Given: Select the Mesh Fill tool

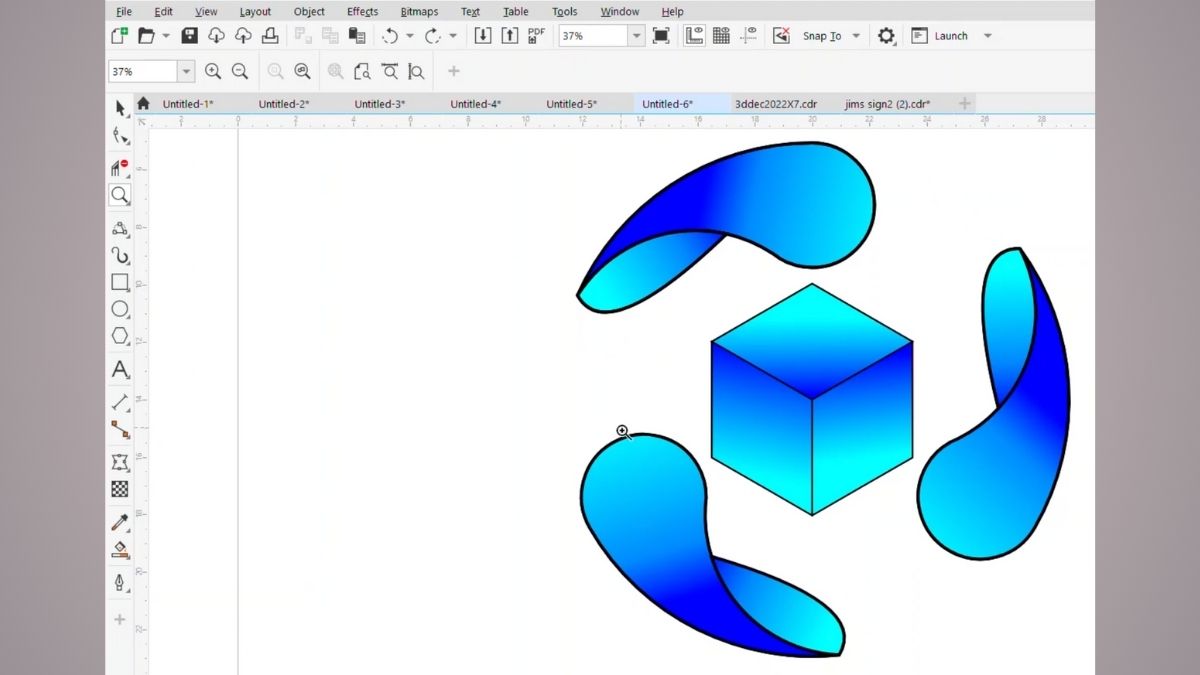Looking at the screenshot, I should coord(120,489).
